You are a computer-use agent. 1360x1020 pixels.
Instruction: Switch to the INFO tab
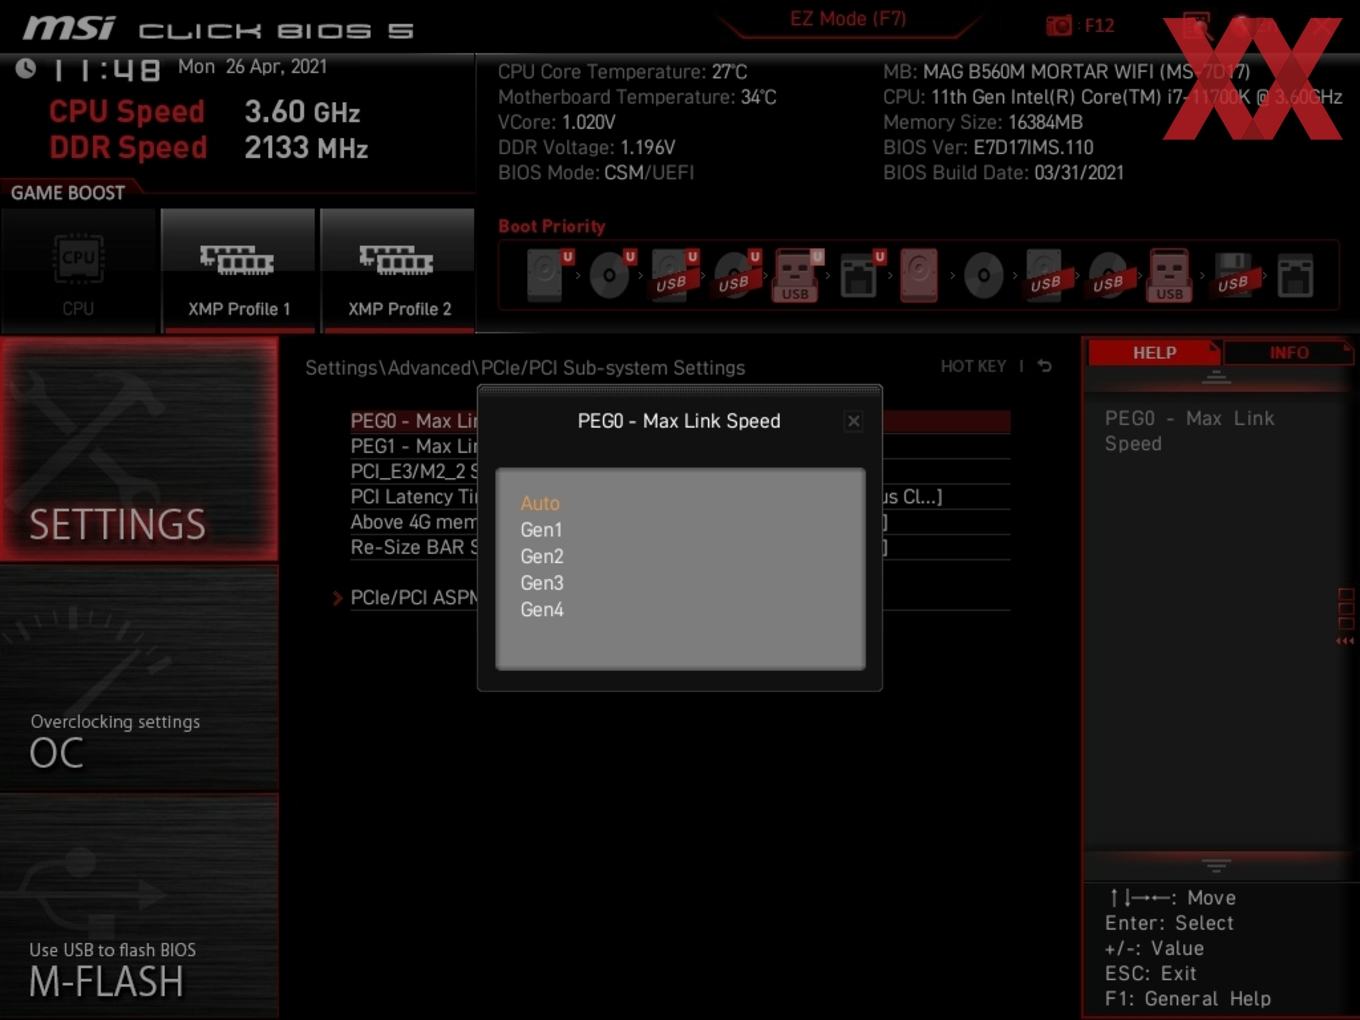(x=1289, y=353)
